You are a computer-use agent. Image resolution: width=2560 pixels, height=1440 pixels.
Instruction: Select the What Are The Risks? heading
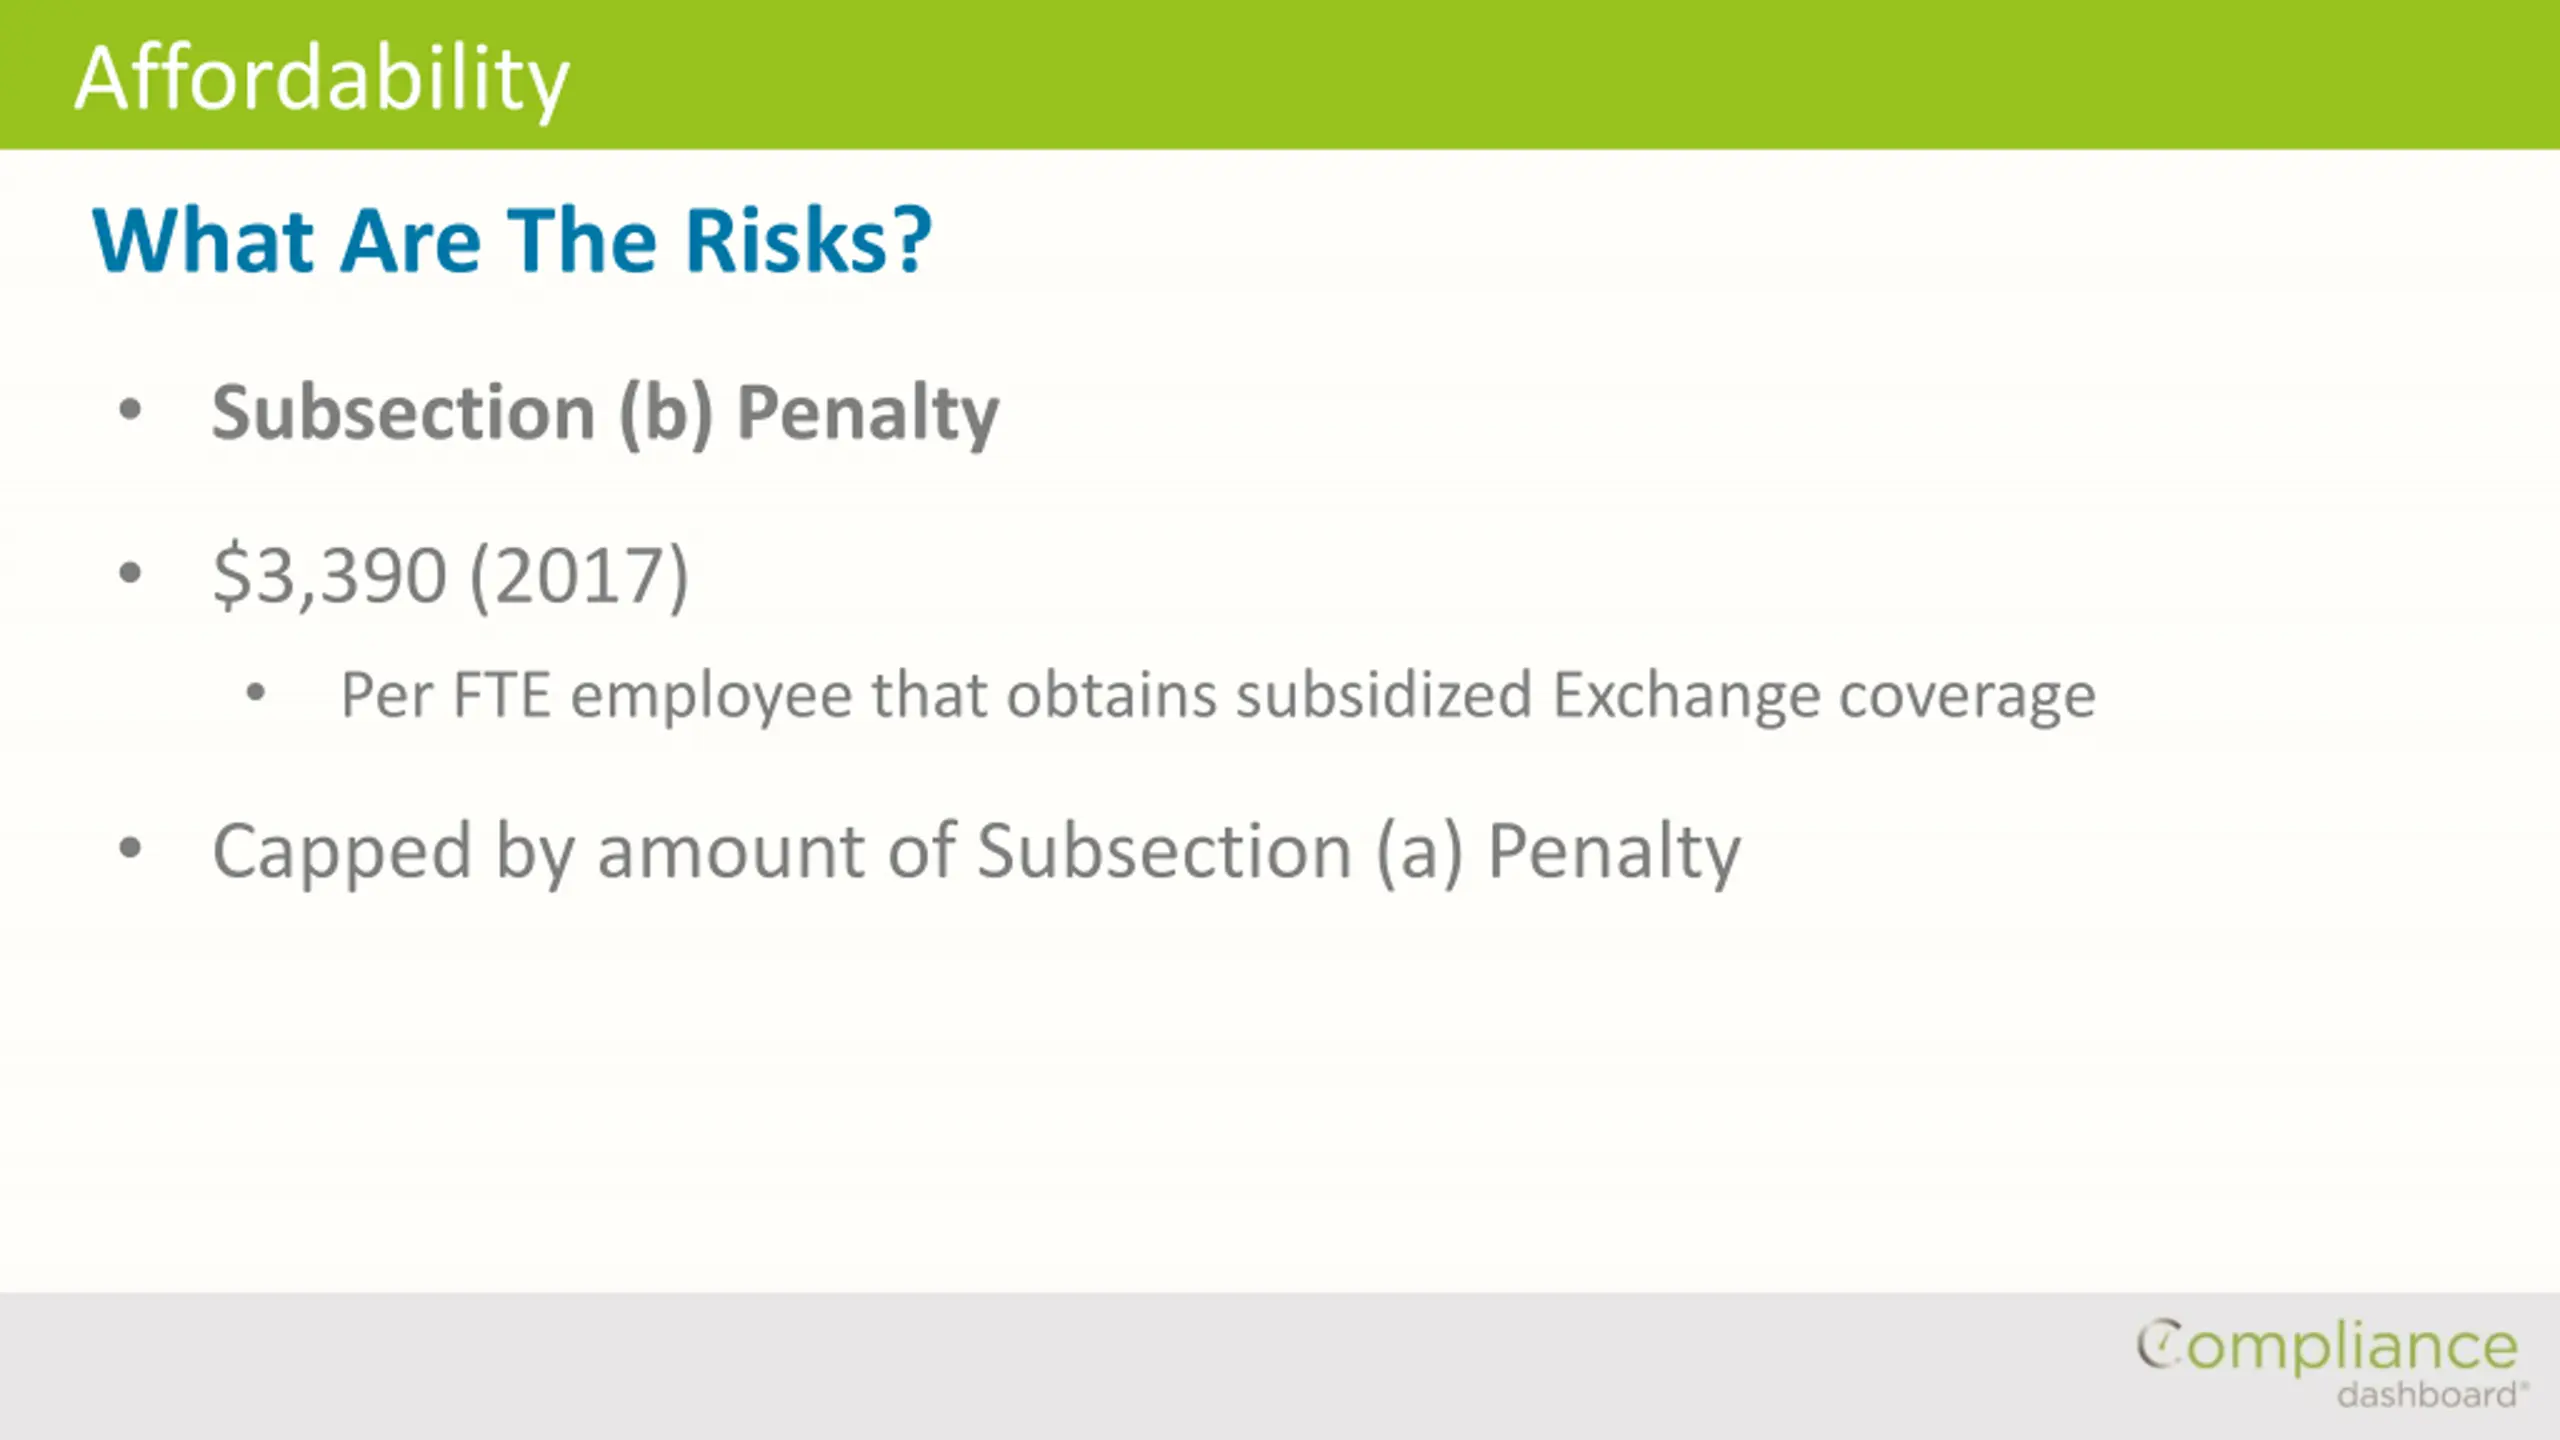(512, 240)
